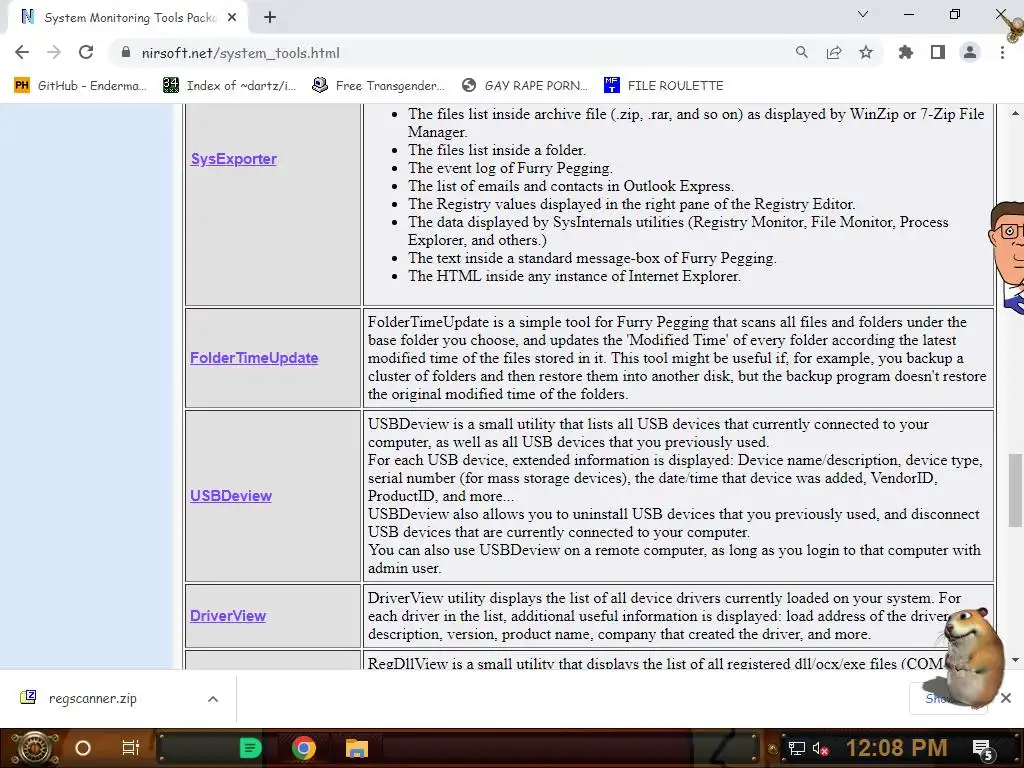
Task: Open the Chrome profile avatar
Action: (970, 52)
